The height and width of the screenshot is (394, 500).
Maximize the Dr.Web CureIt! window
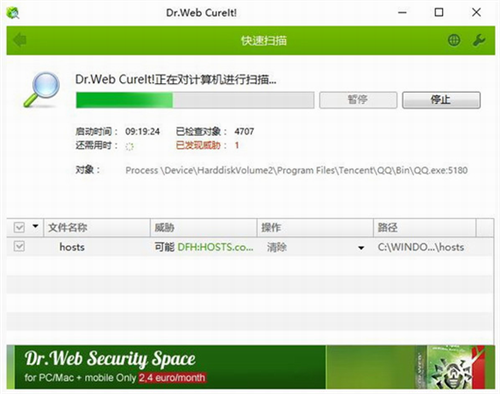439,13
